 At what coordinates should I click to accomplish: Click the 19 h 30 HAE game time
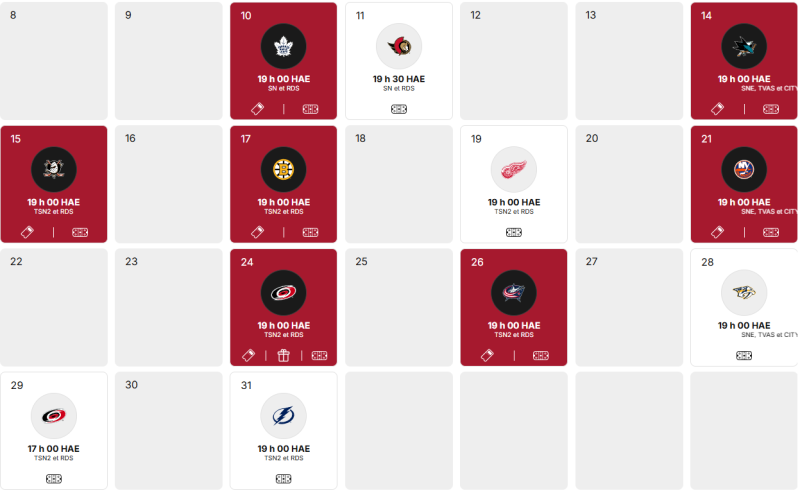point(399,79)
